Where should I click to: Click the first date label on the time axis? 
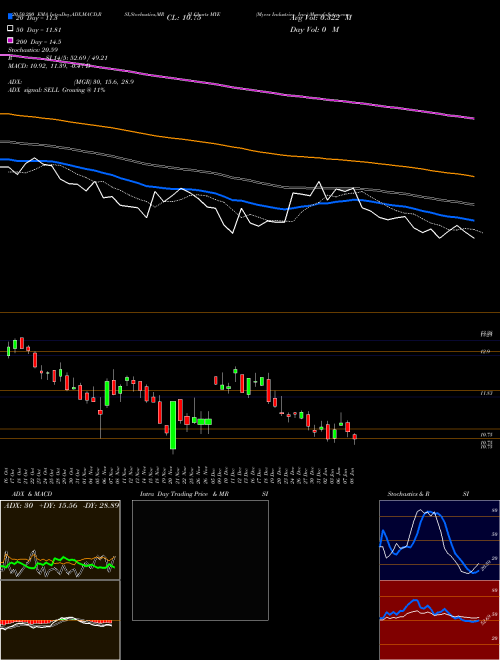[6, 476]
